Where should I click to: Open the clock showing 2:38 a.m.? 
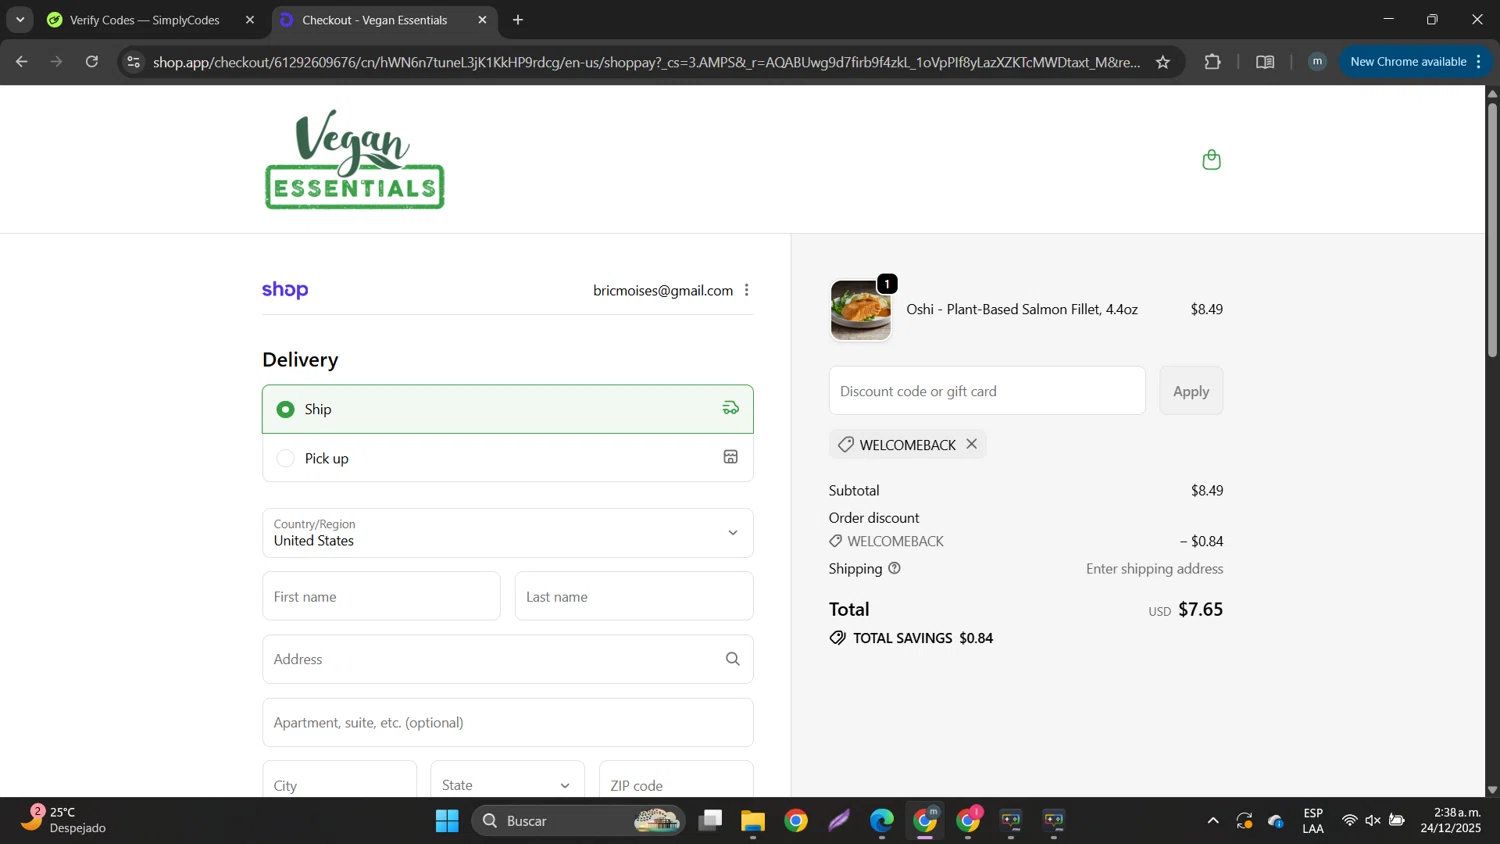coord(1451,820)
